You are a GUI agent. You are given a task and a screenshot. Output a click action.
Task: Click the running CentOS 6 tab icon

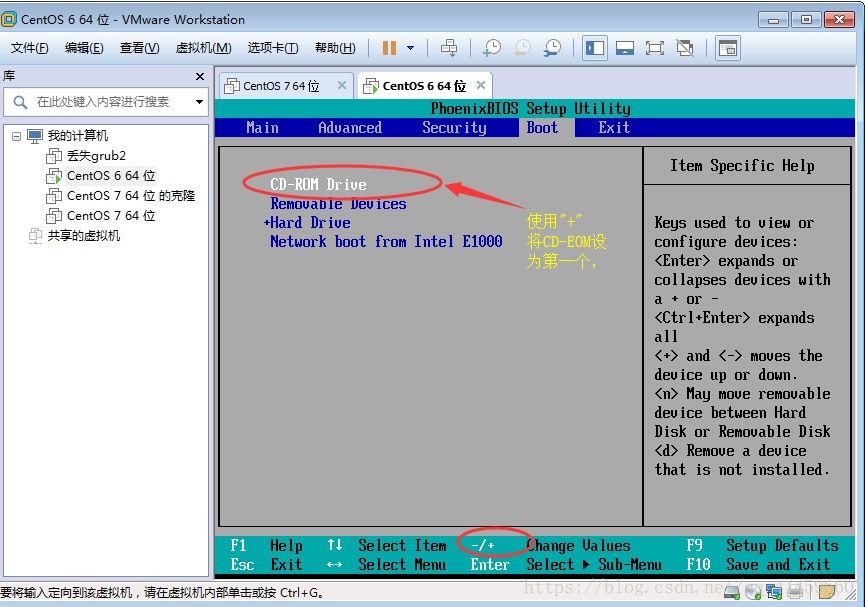(371, 86)
